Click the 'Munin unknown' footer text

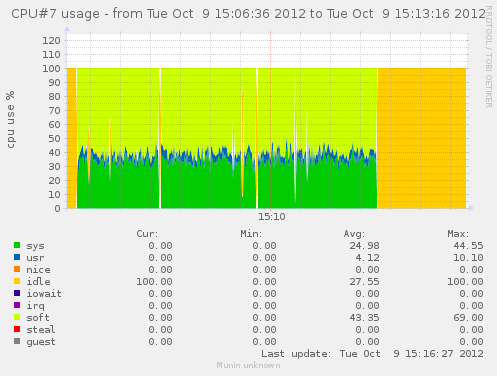pyautogui.click(x=248, y=365)
